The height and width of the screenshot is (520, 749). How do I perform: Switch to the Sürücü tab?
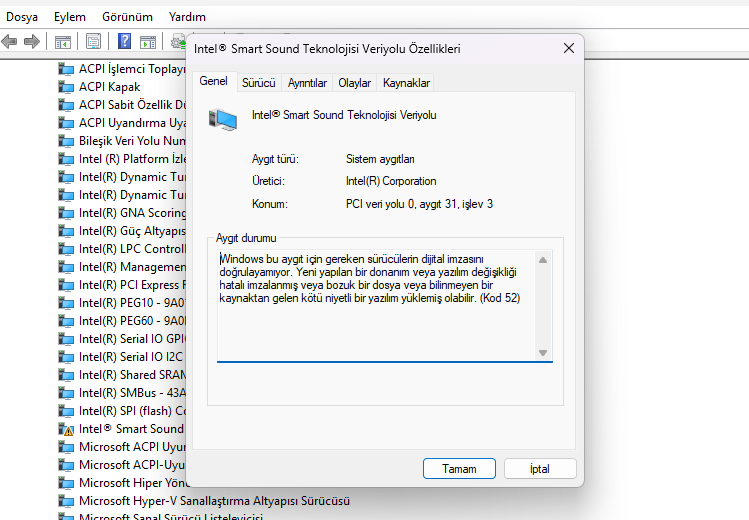coord(258,83)
